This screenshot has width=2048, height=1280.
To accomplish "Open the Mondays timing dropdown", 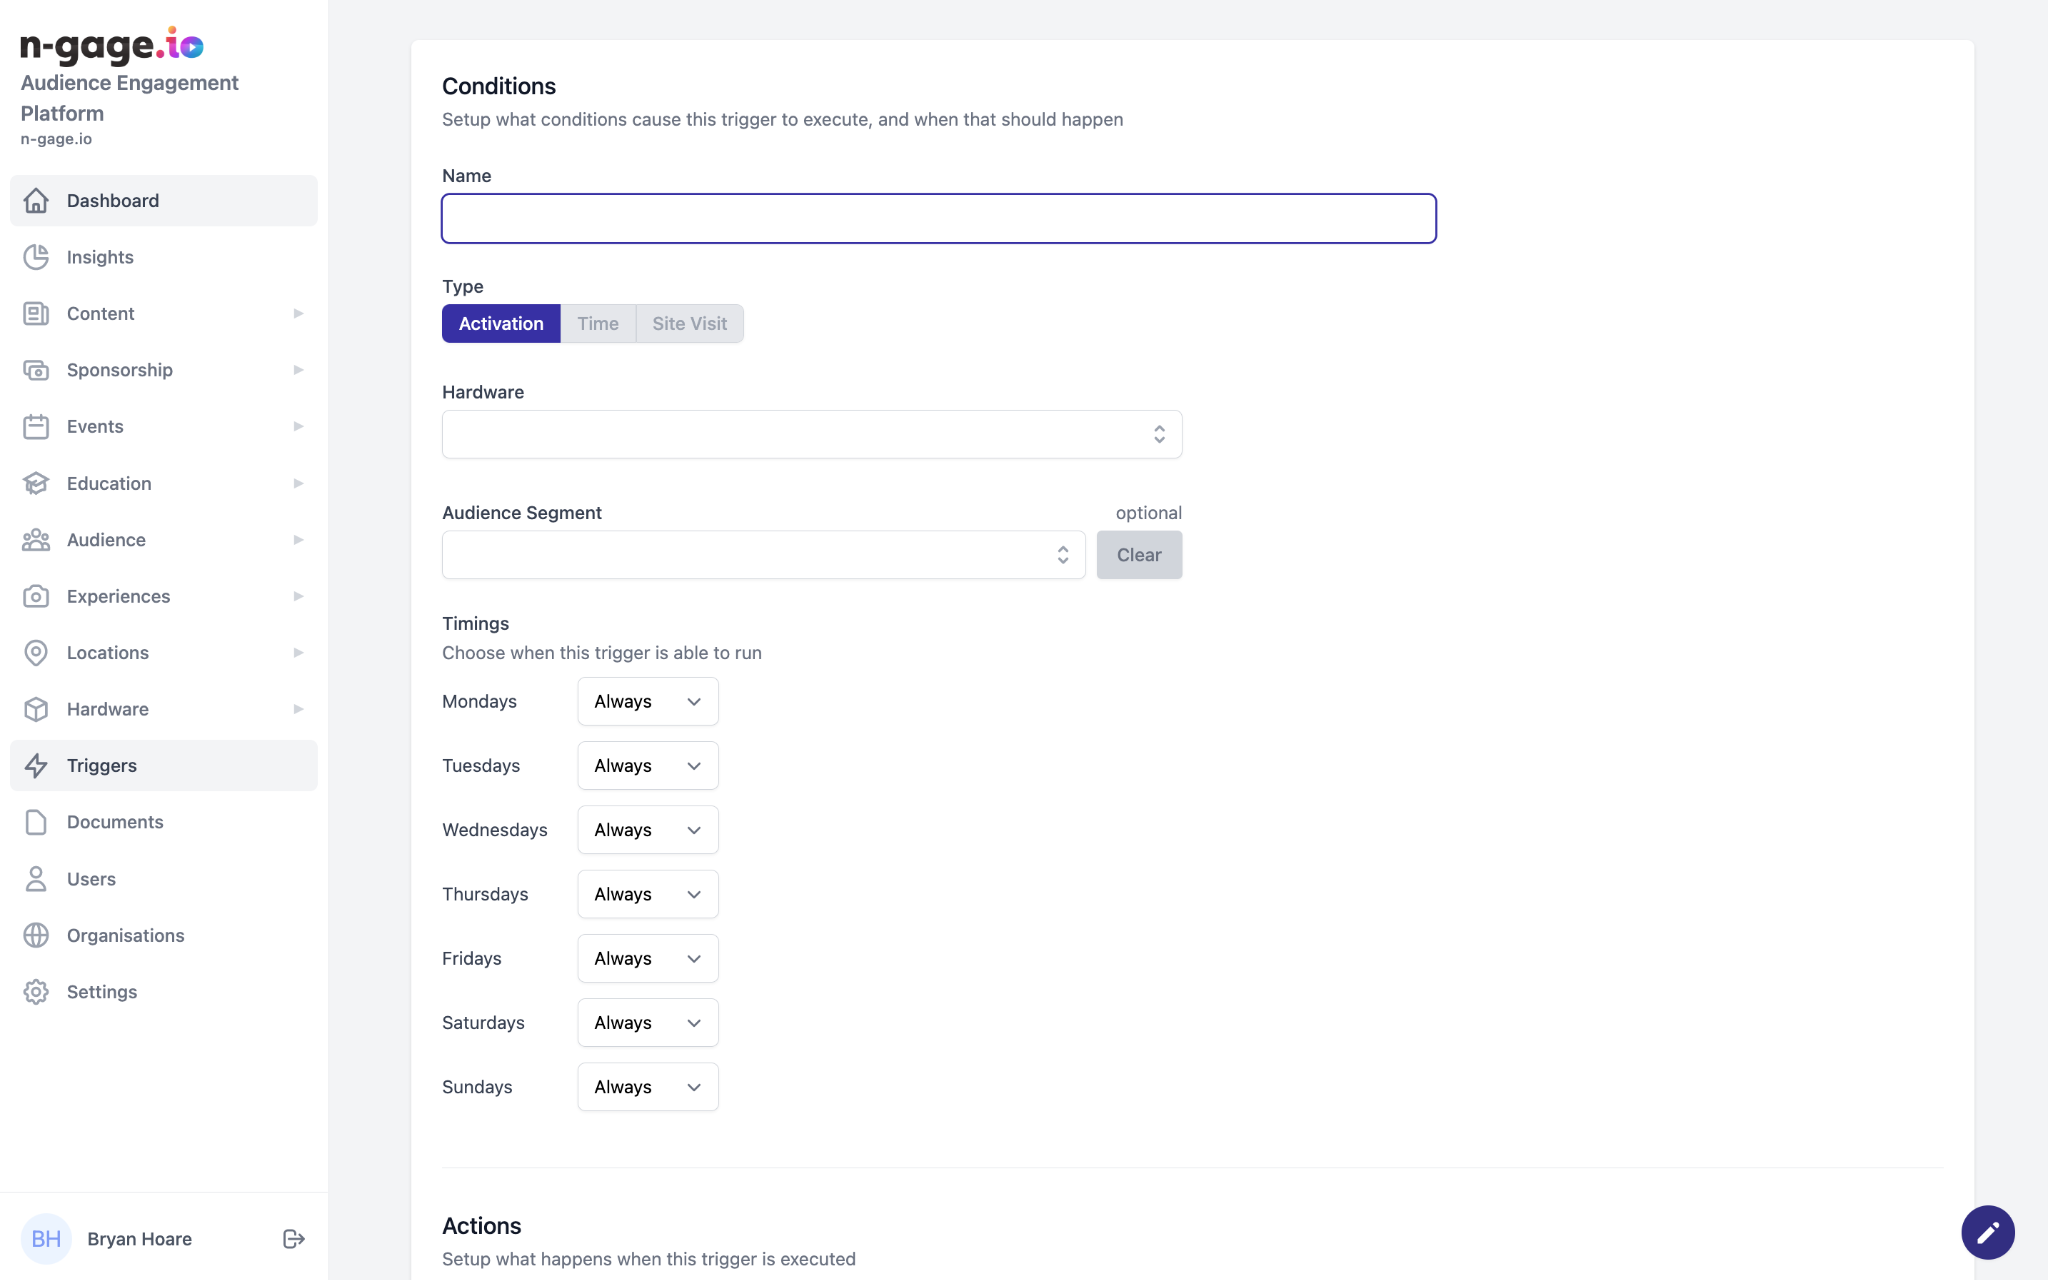I will pos(647,702).
